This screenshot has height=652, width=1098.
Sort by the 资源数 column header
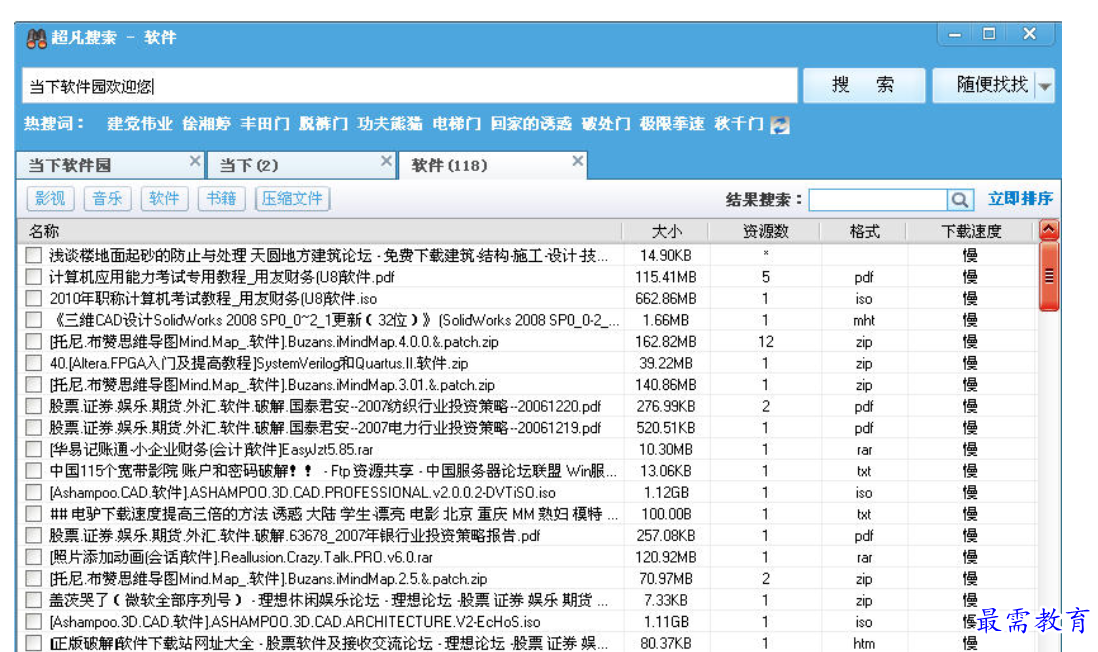pyautogui.click(x=765, y=231)
